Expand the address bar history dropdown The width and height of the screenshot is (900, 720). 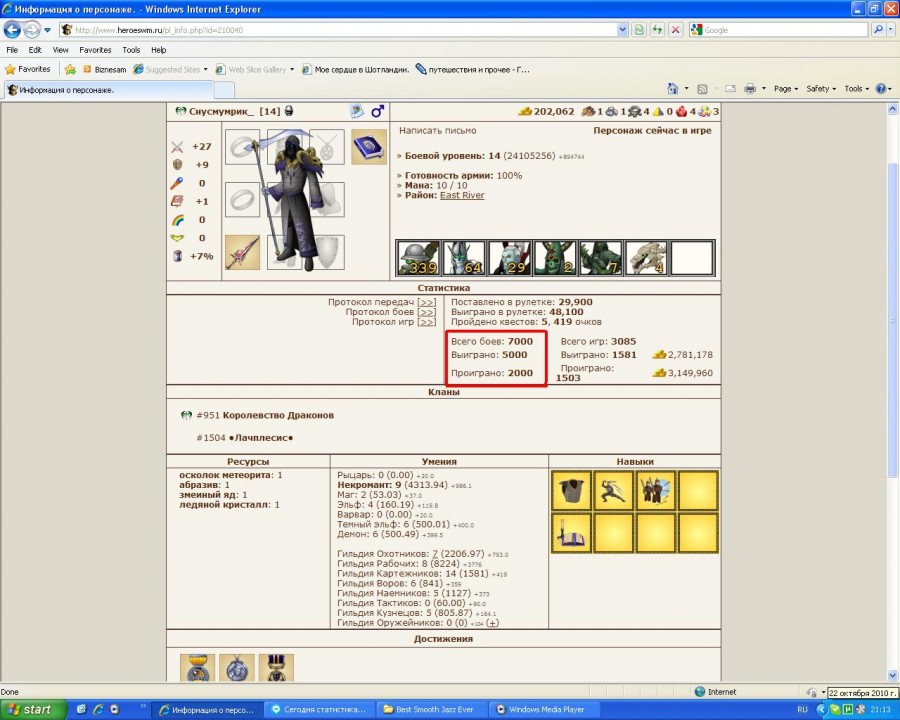pos(623,30)
